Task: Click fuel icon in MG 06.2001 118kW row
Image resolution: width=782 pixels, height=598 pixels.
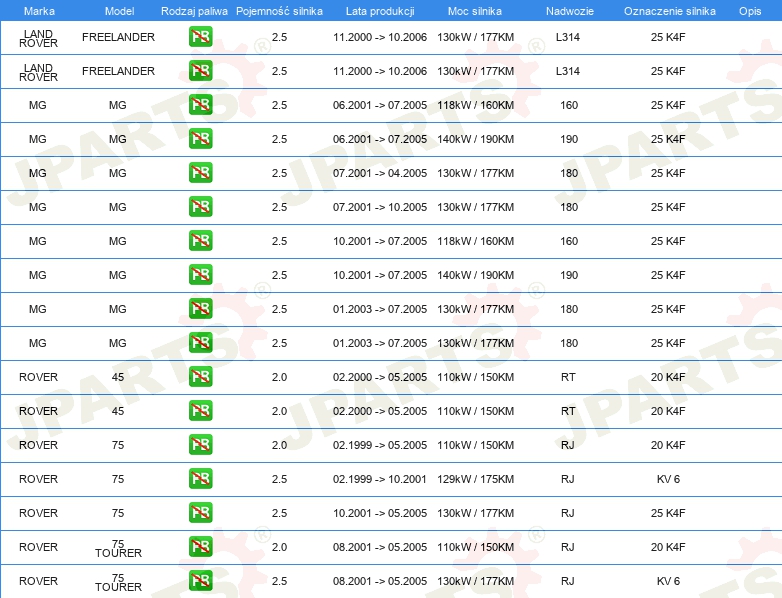Action: [x=200, y=105]
